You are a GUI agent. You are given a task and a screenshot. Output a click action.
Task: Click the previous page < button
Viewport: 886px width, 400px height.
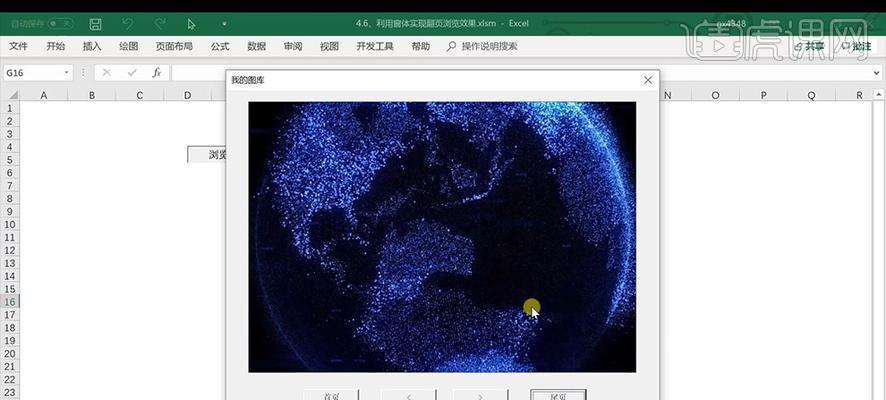point(409,394)
